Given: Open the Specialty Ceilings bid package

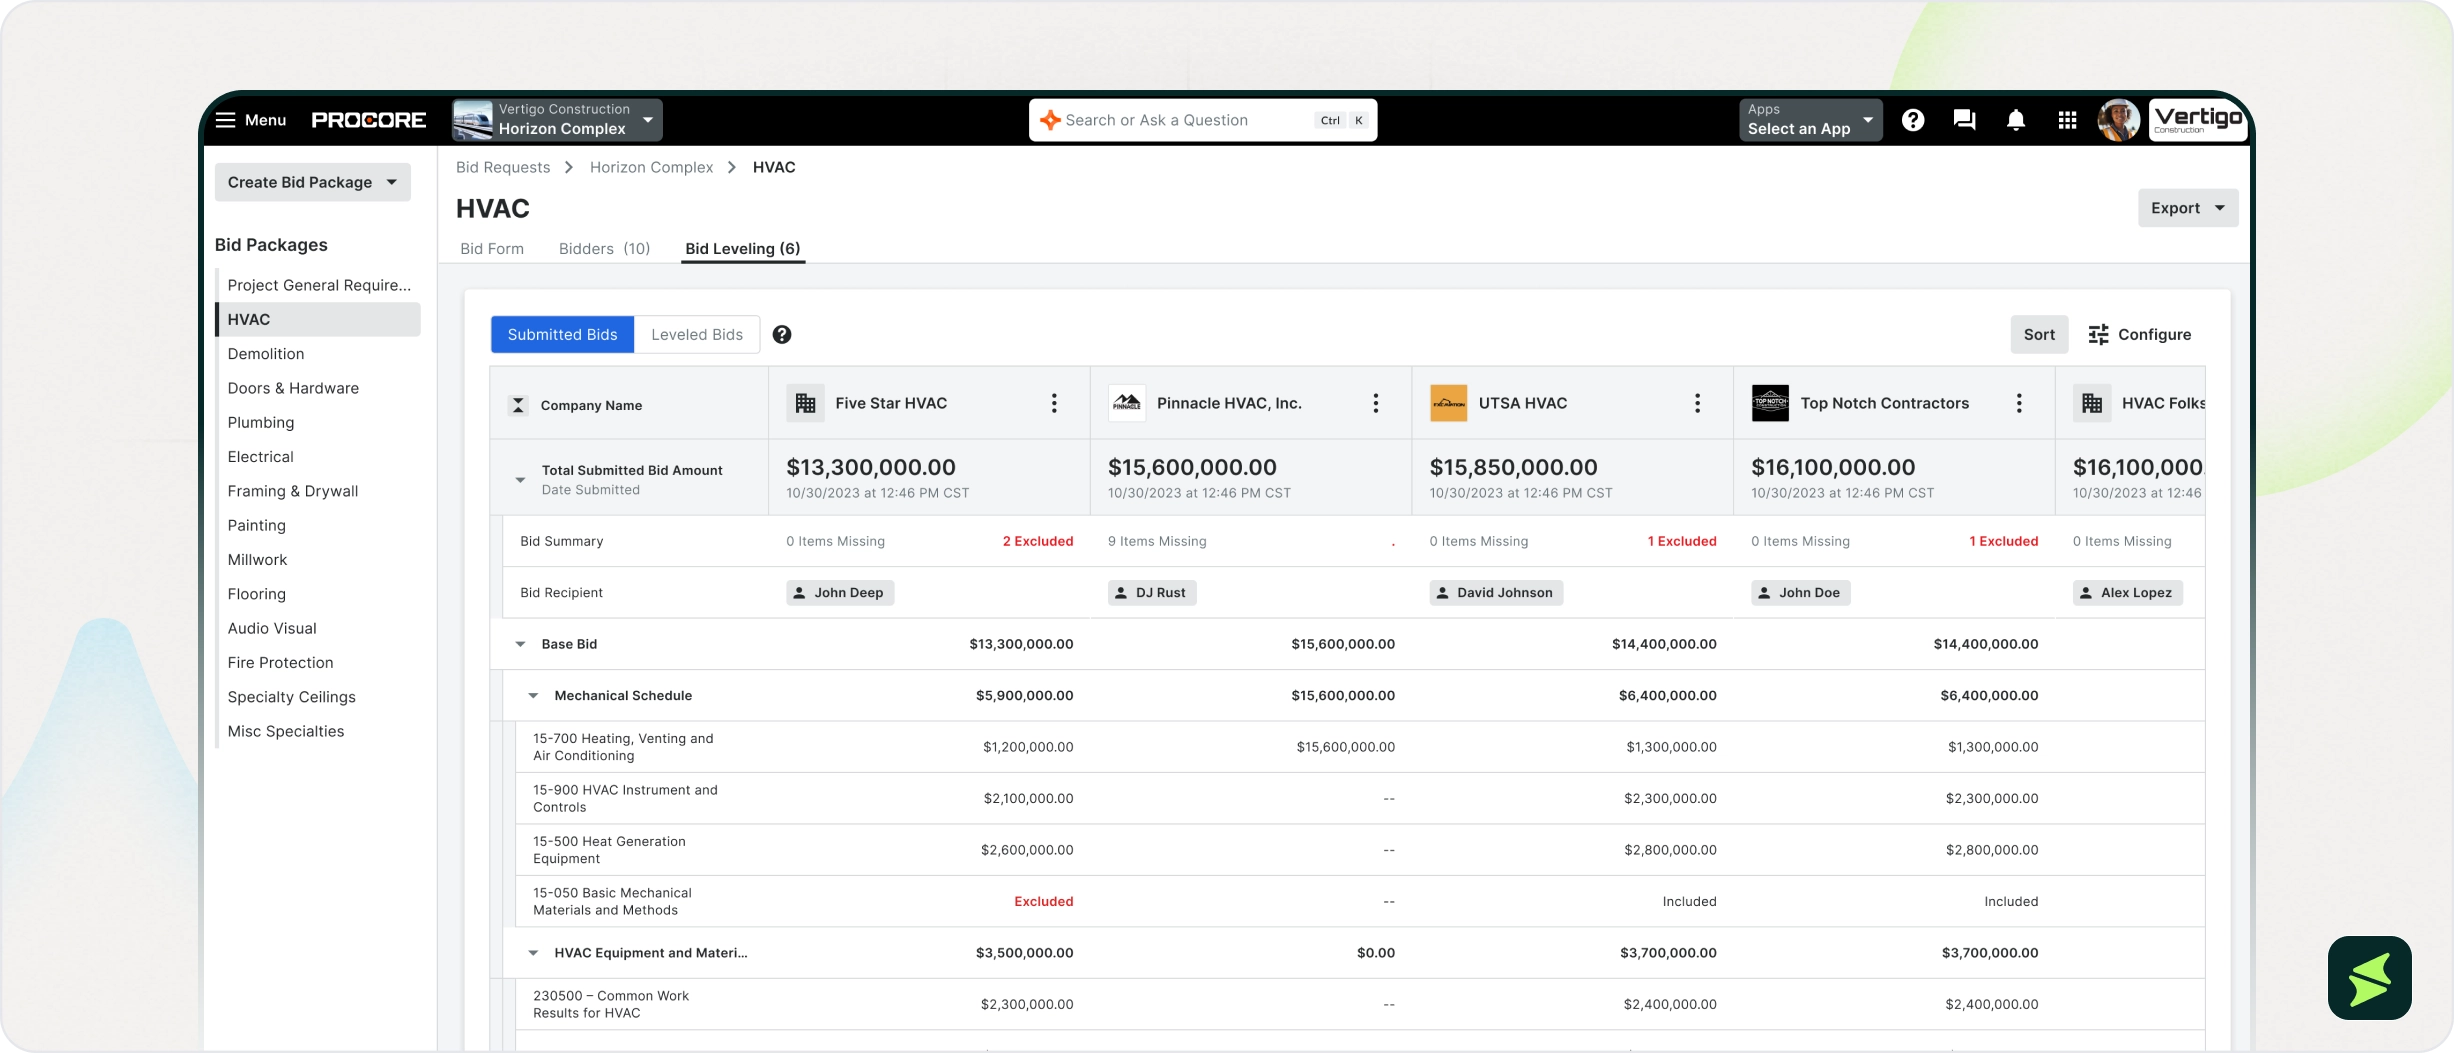Looking at the screenshot, I should [292, 697].
